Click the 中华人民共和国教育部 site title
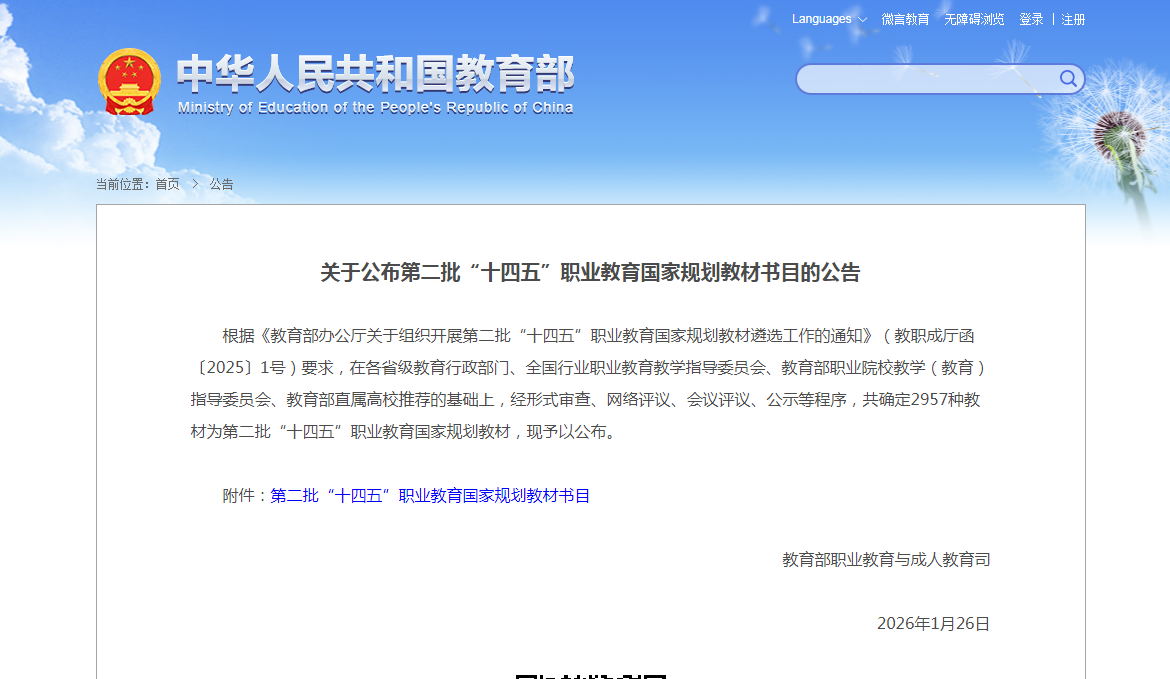The image size is (1170, 679). 375,74
